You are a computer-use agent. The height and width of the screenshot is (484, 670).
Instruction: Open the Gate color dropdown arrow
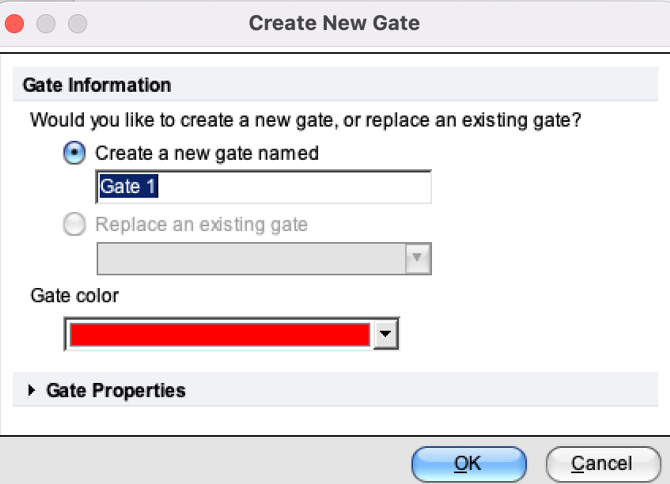click(x=386, y=334)
